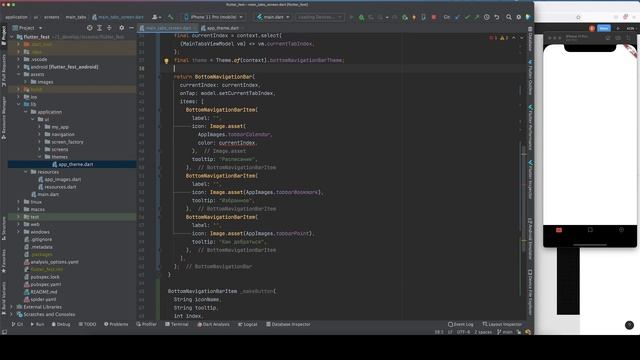Screen dimensions: 640x360
Task: Click the yellow intention light bulb in gutter
Action: pos(166,61)
